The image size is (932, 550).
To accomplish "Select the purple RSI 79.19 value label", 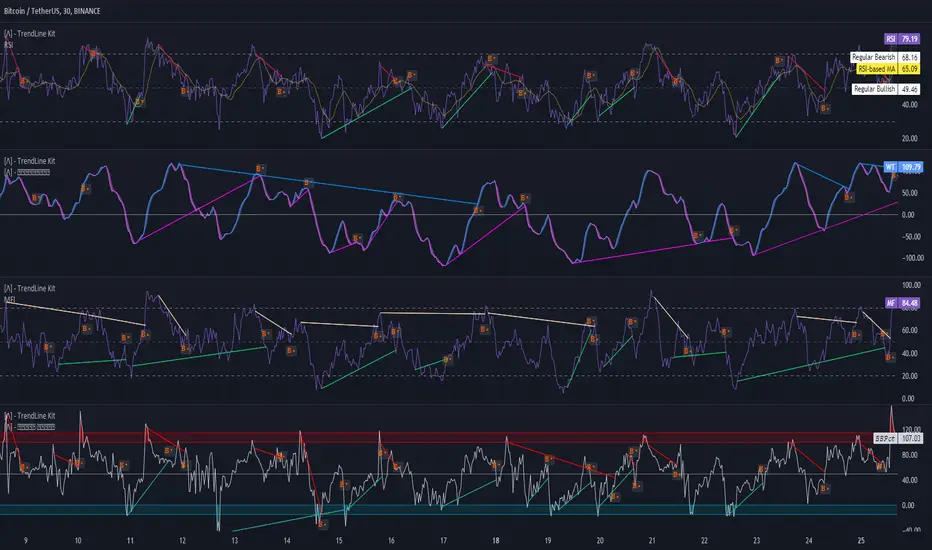I will tap(902, 39).
